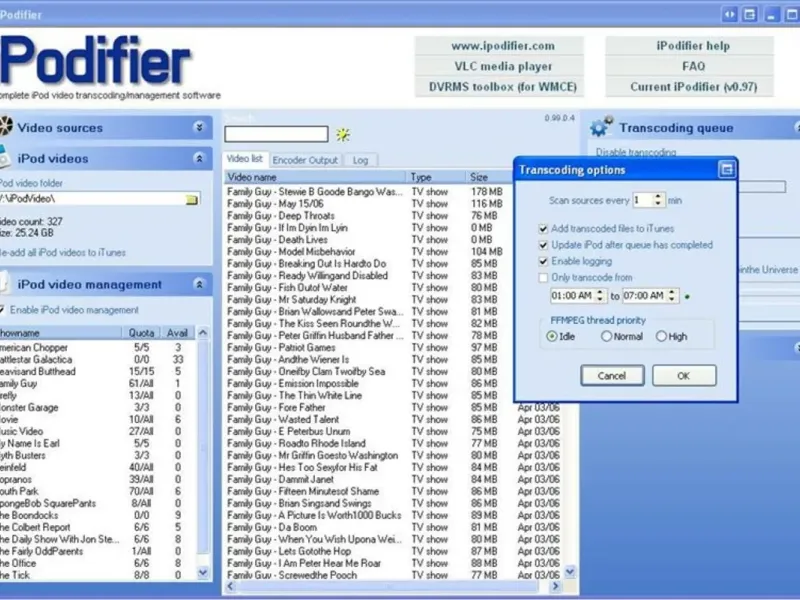Adjust the 01:00 AM start time spinner

tap(600, 295)
